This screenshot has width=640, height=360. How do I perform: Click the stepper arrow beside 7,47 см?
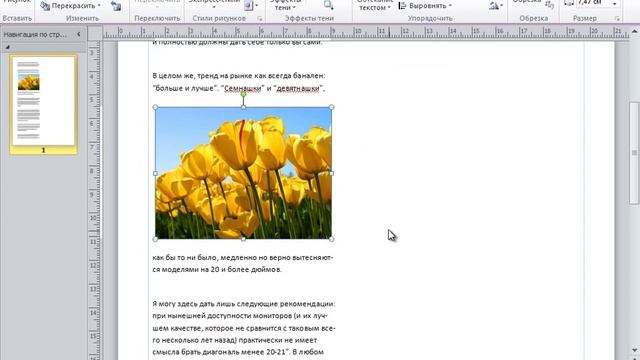(615, 3)
